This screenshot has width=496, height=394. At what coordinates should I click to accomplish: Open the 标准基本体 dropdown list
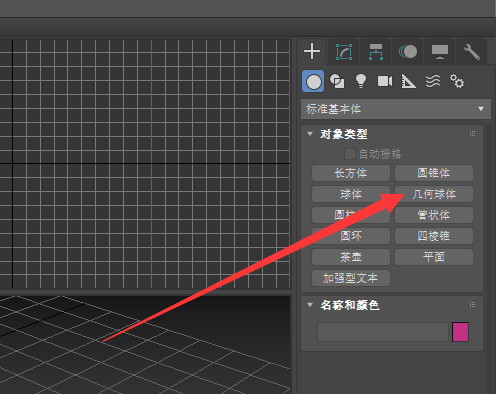pyautogui.click(x=396, y=109)
